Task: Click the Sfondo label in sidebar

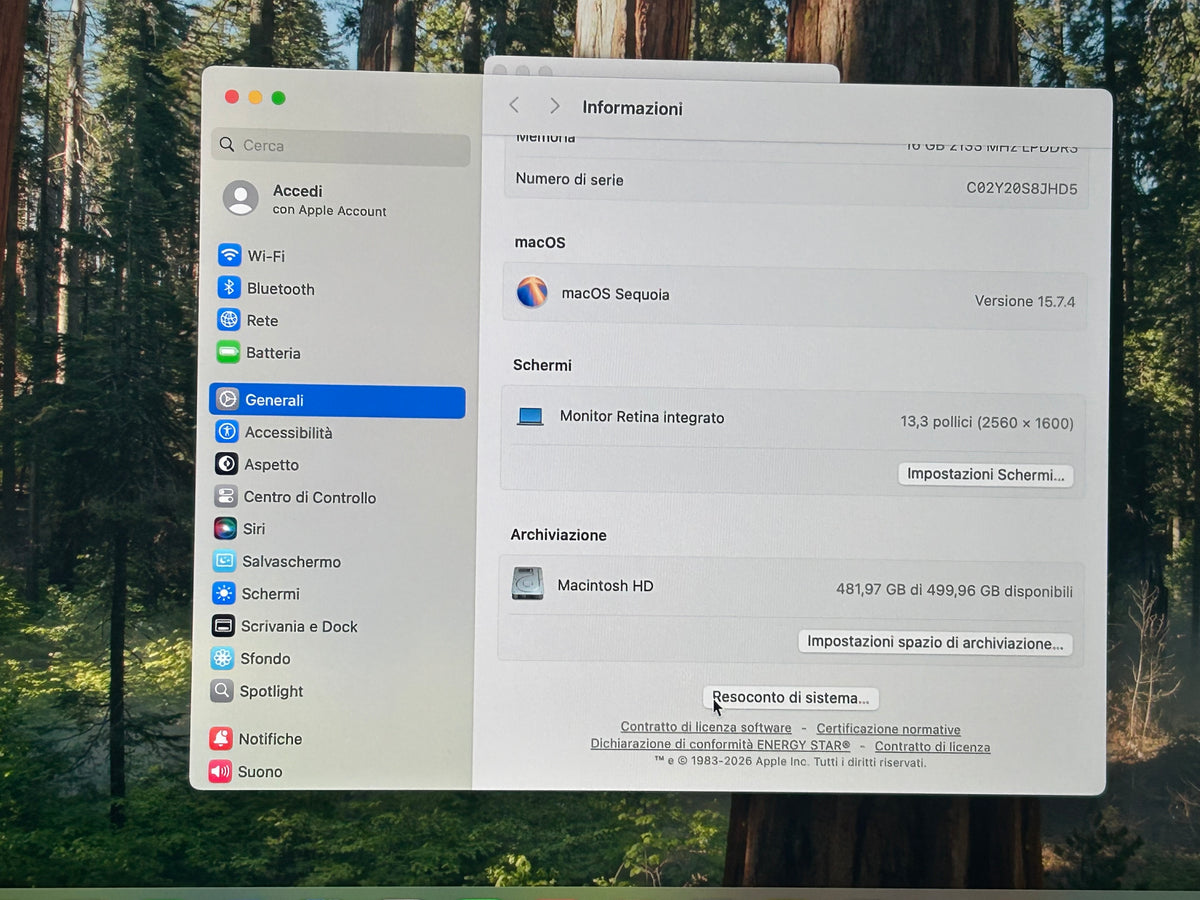Action: [265, 659]
